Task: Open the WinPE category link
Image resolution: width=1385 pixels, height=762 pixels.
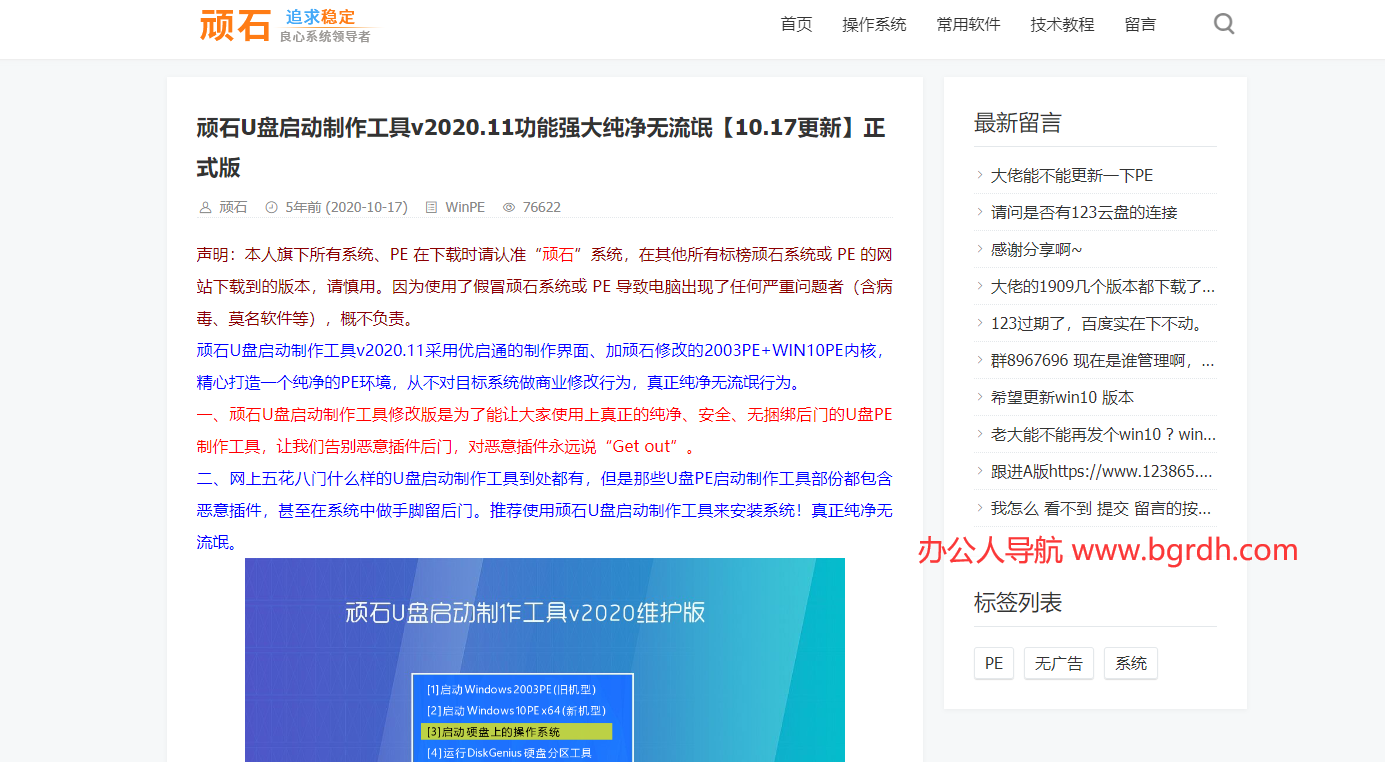Action: click(465, 207)
